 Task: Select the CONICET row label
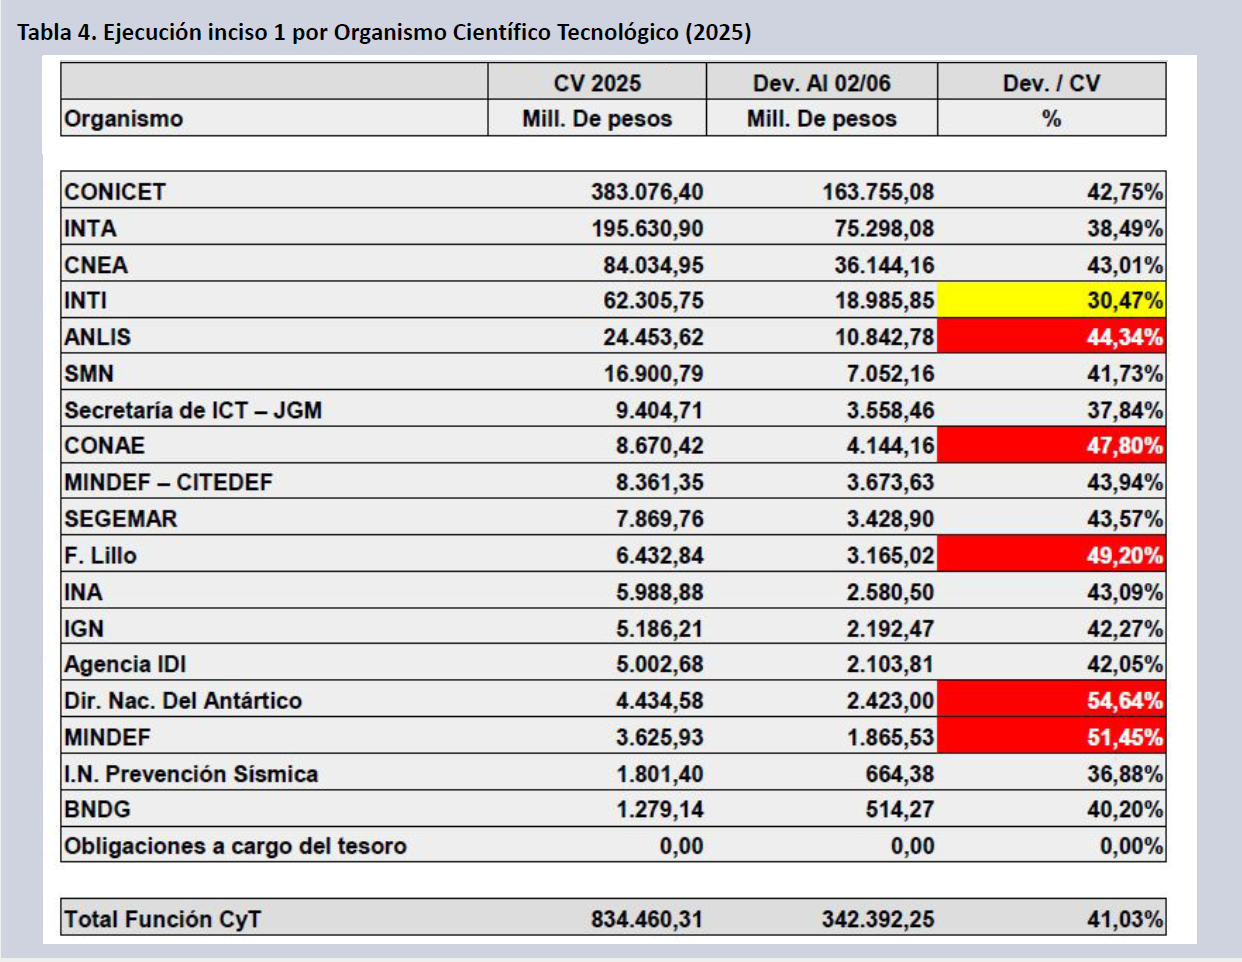point(115,192)
